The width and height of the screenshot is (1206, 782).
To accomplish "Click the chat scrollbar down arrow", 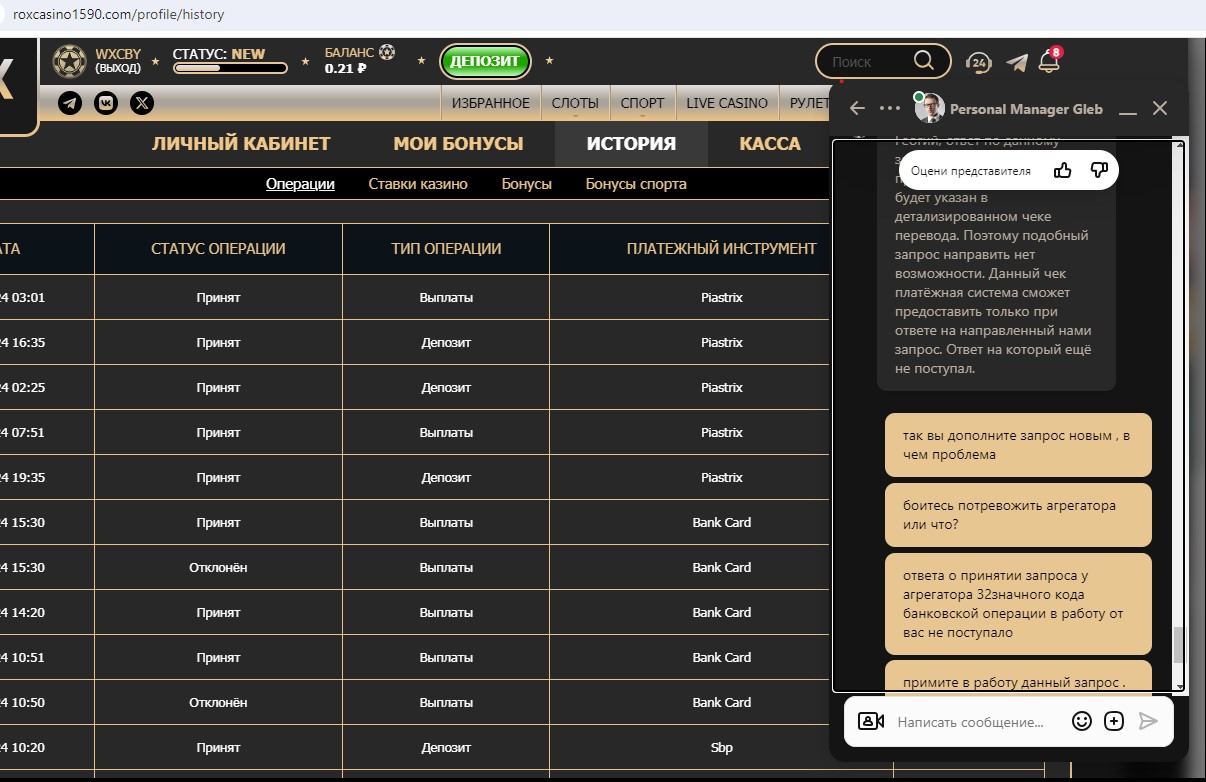I will (1179, 686).
